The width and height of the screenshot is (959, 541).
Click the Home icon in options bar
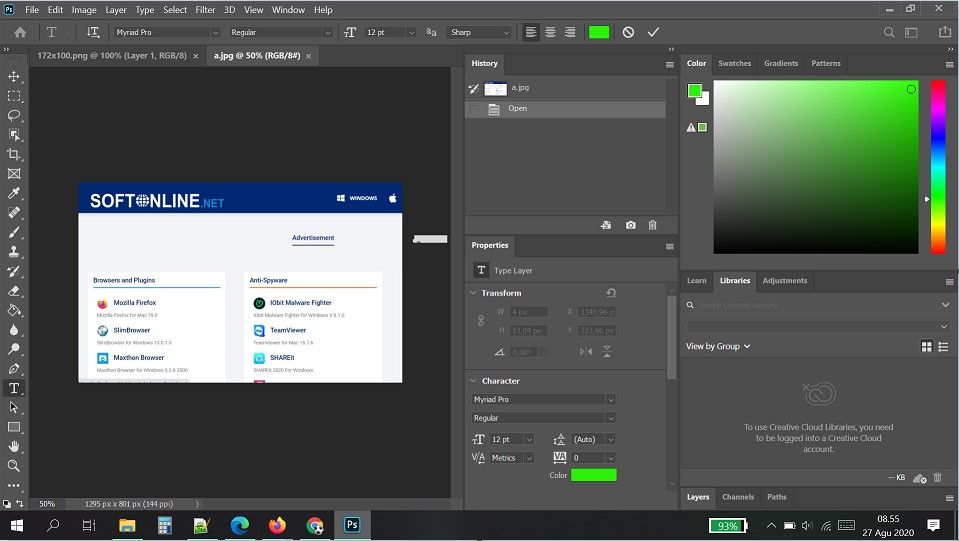(x=20, y=32)
